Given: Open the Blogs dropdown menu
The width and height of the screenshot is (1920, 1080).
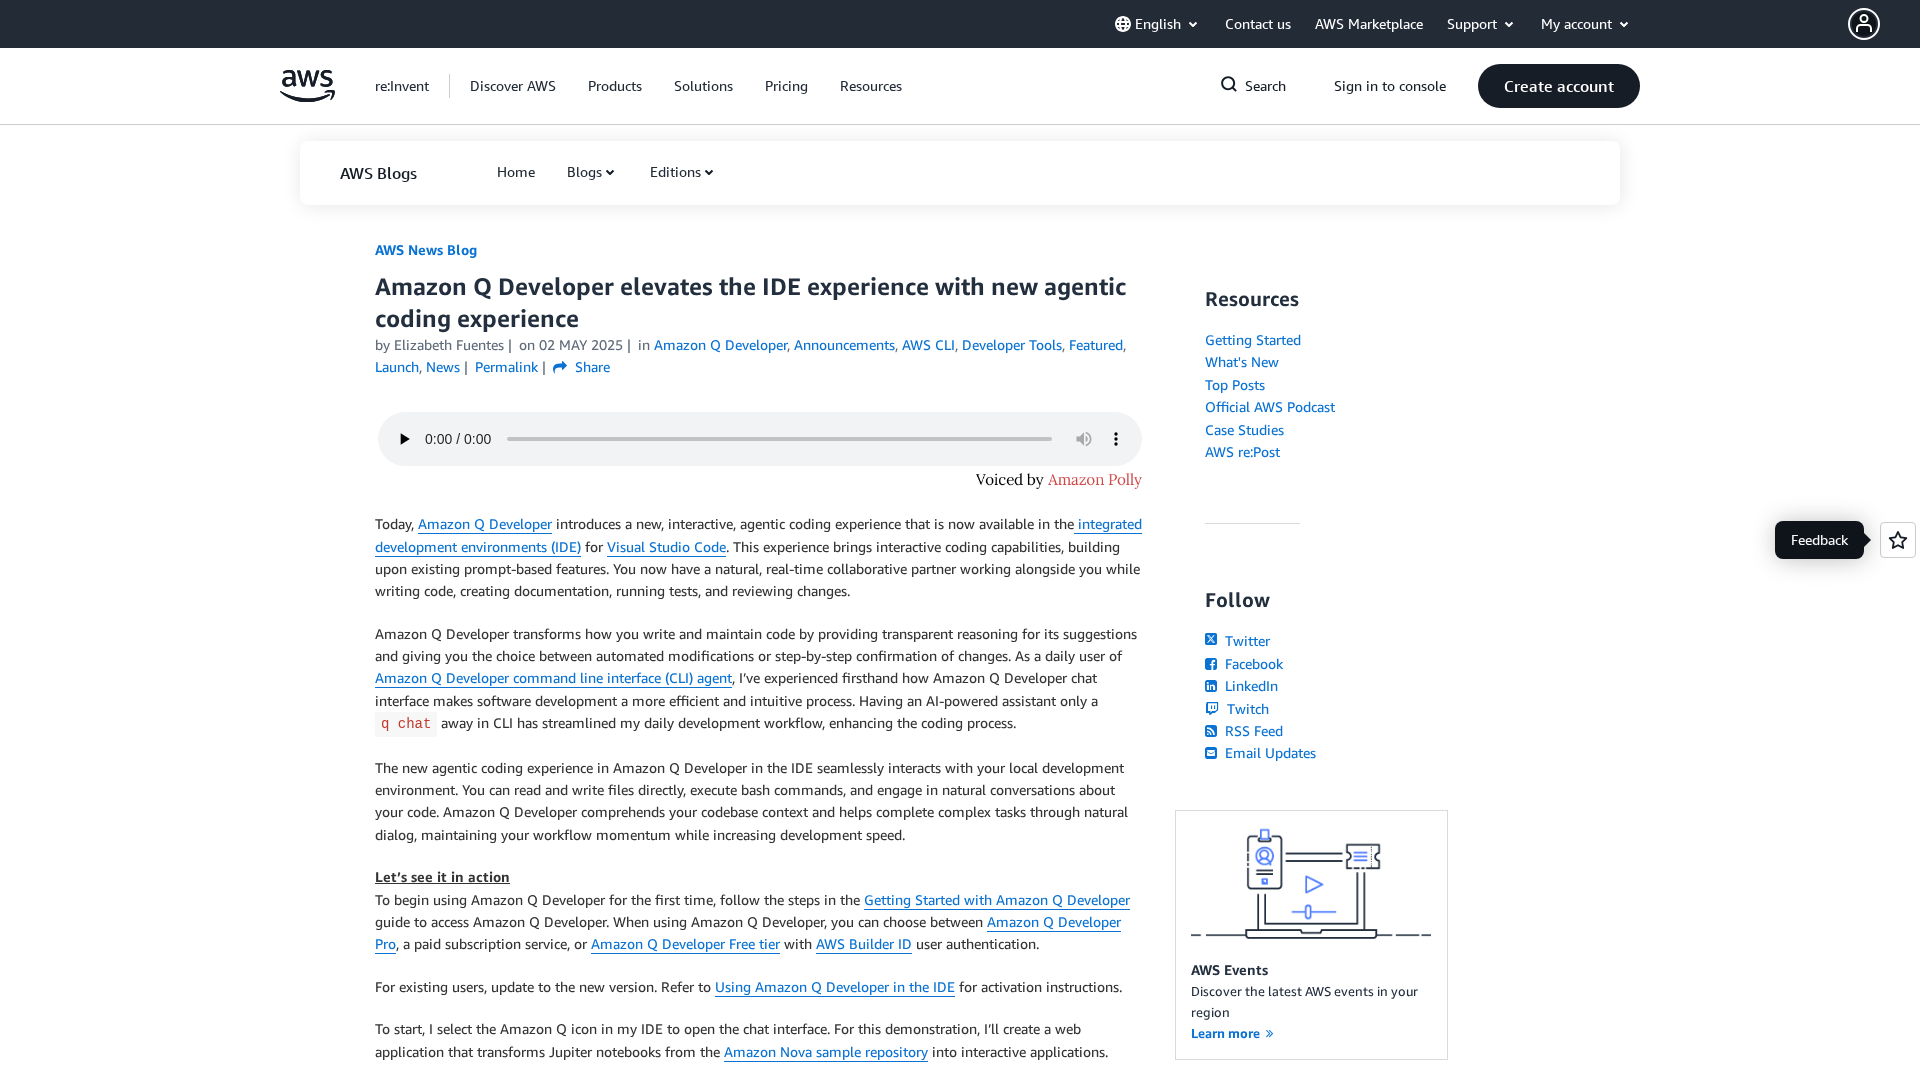Looking at the screenshot, I should pos(590,172).
